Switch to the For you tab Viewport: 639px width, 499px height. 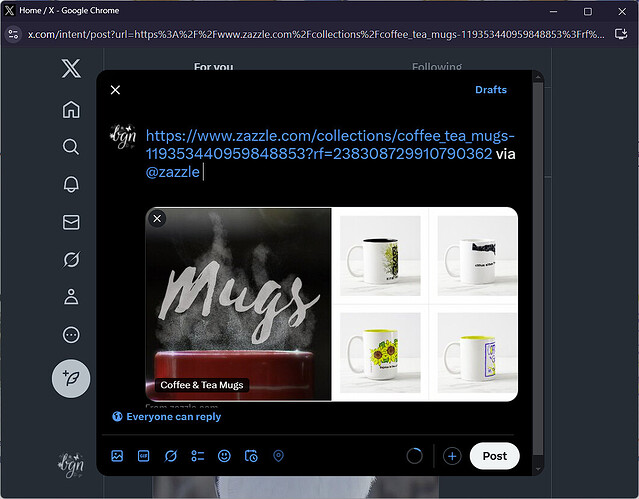coord(214,66)
